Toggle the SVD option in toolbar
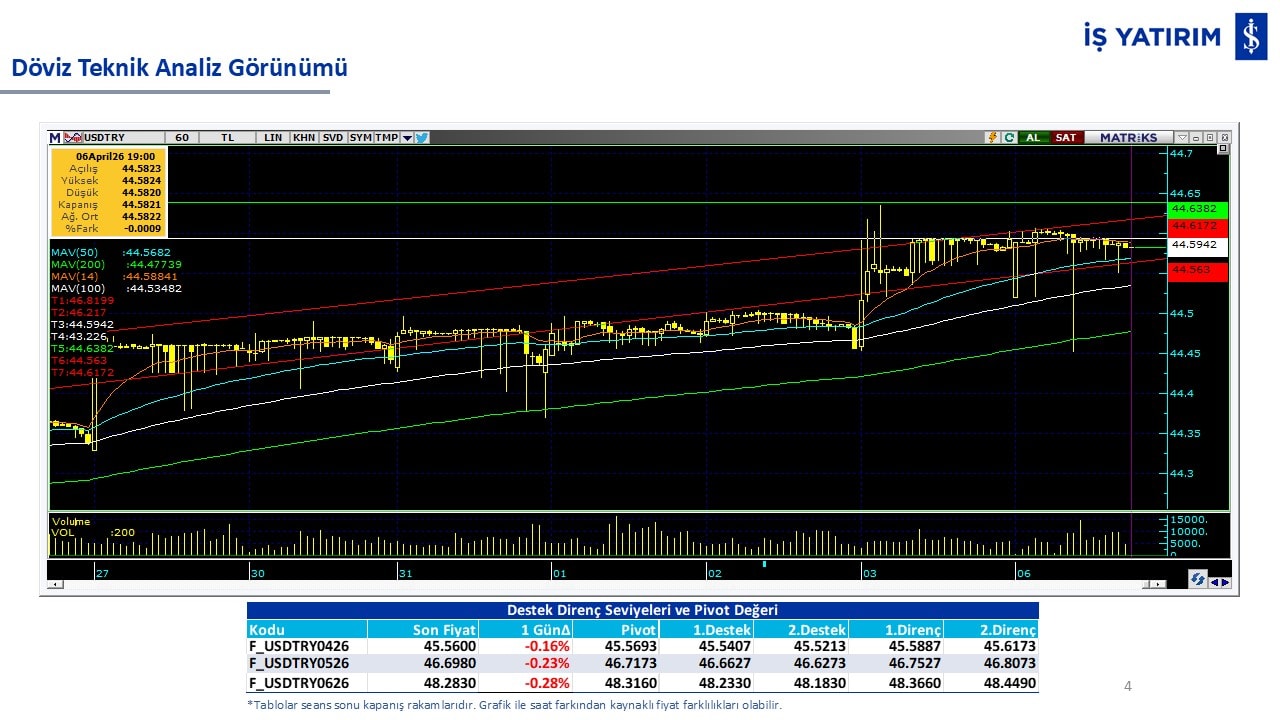 click(x=333, y=138)
